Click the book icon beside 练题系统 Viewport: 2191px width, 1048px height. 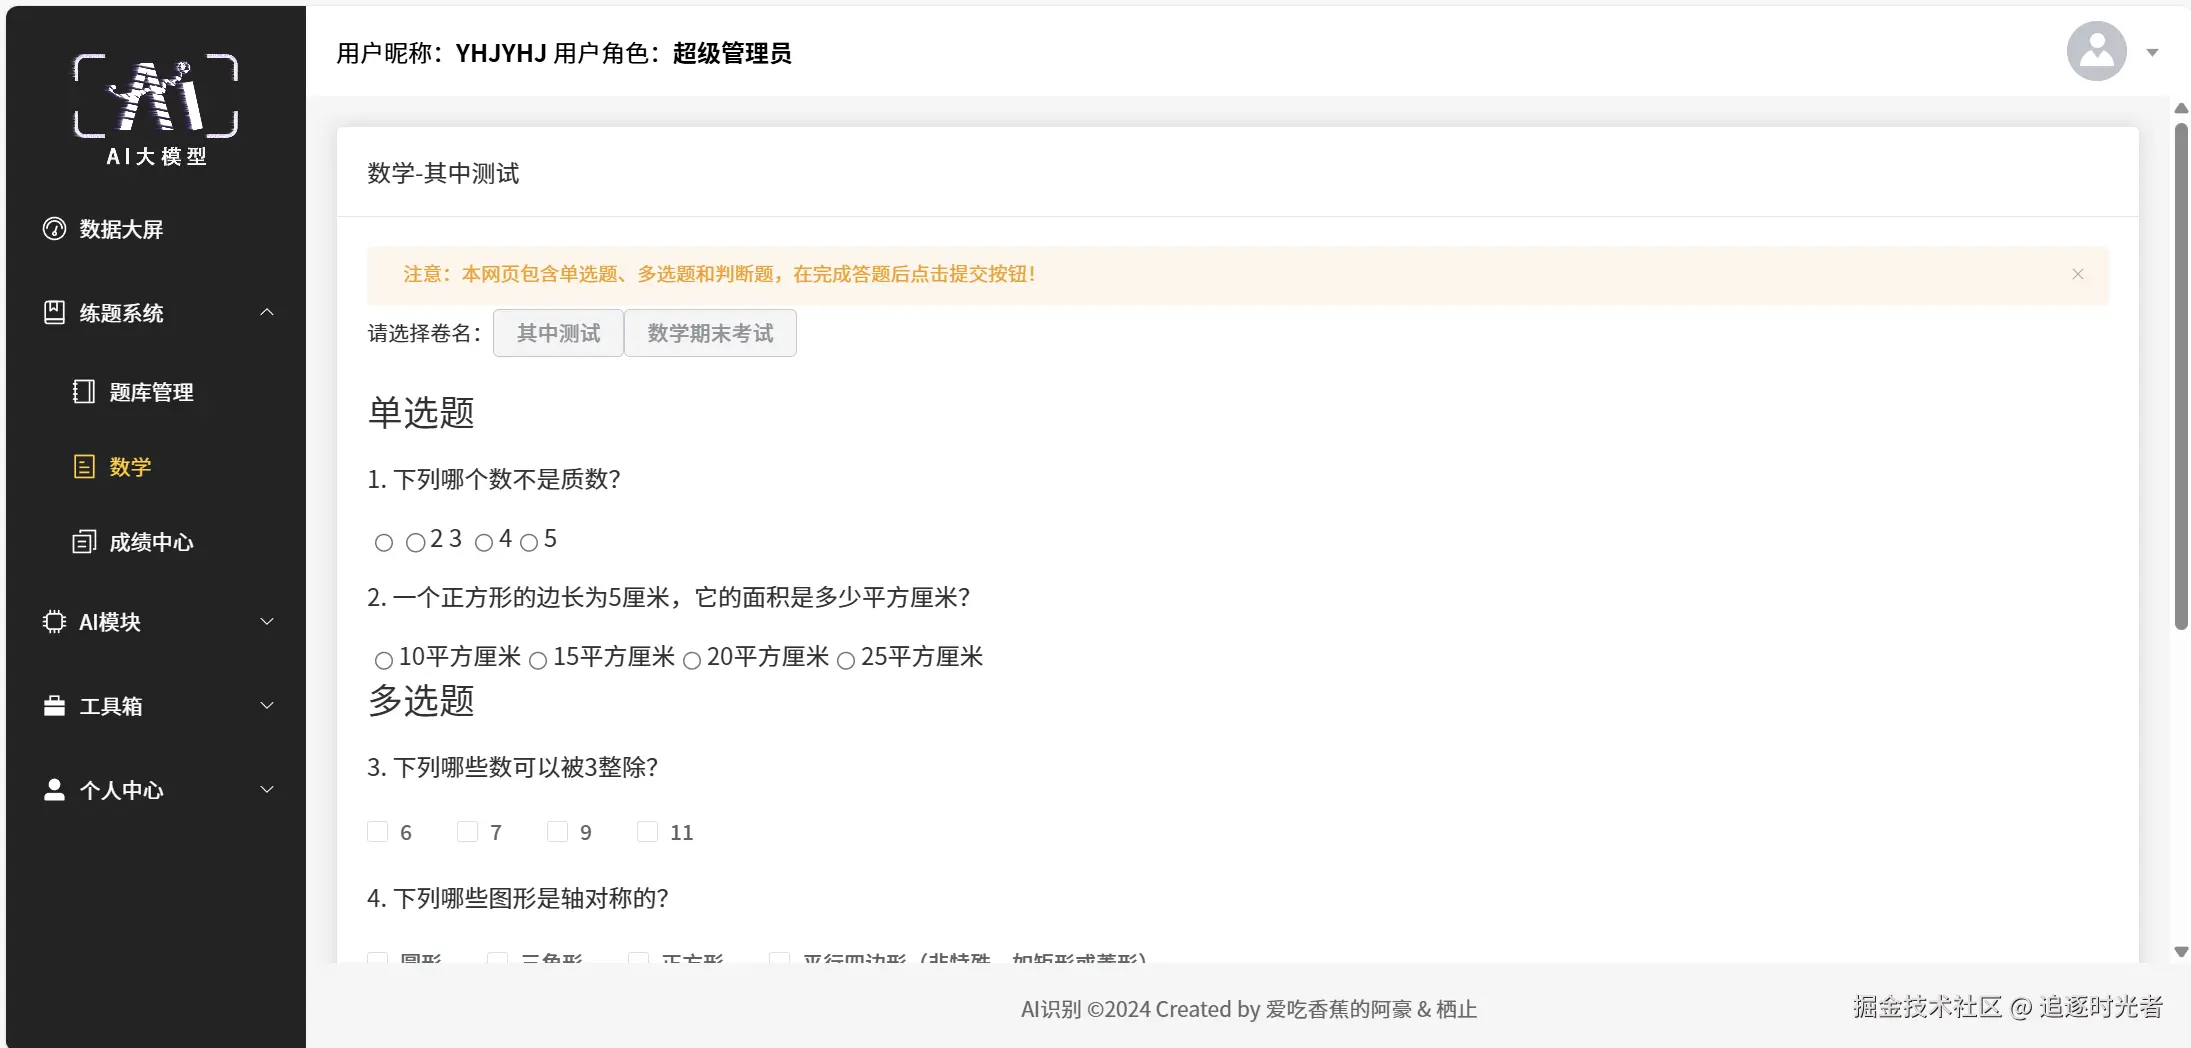[54, 313]
